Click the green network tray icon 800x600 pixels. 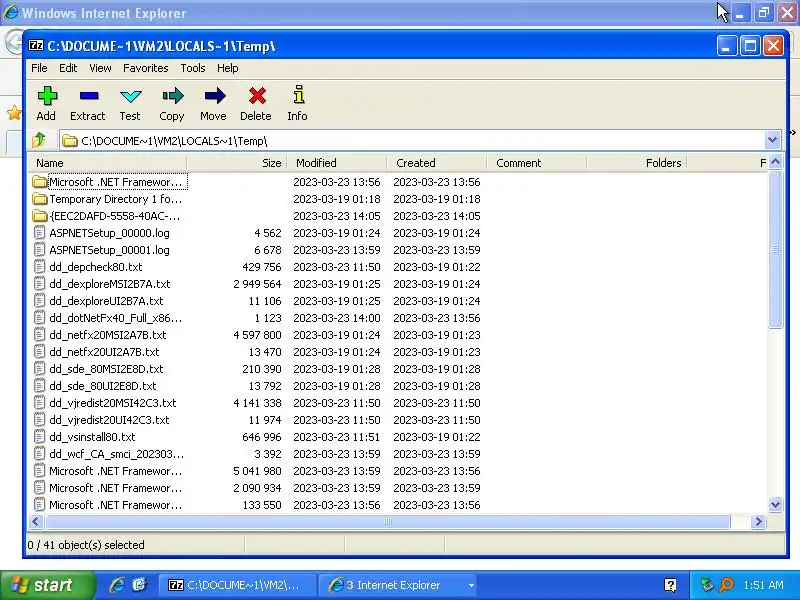coord(707,585)
